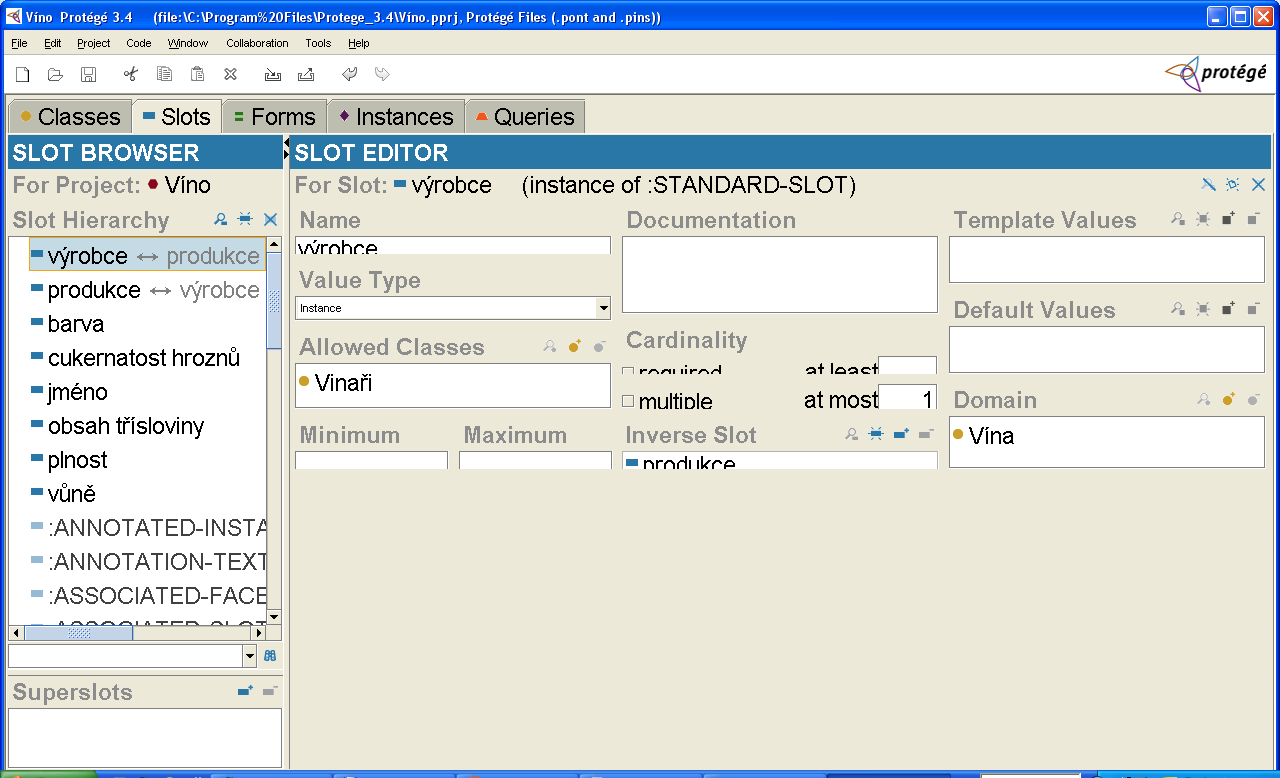Click the Minimum value input field

click(371, 460)
